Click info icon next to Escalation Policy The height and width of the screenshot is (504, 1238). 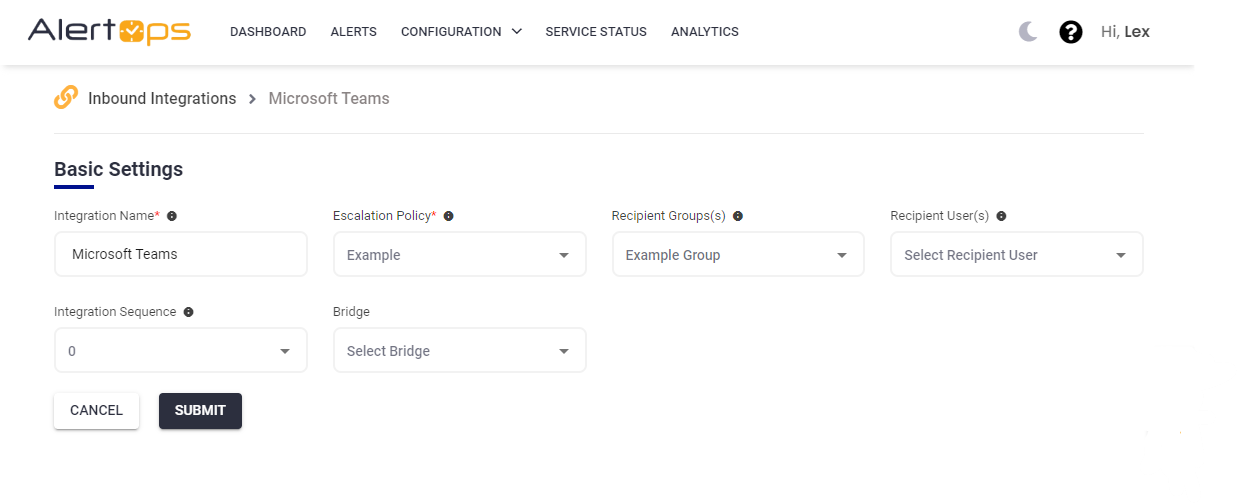tap(448, 216)
